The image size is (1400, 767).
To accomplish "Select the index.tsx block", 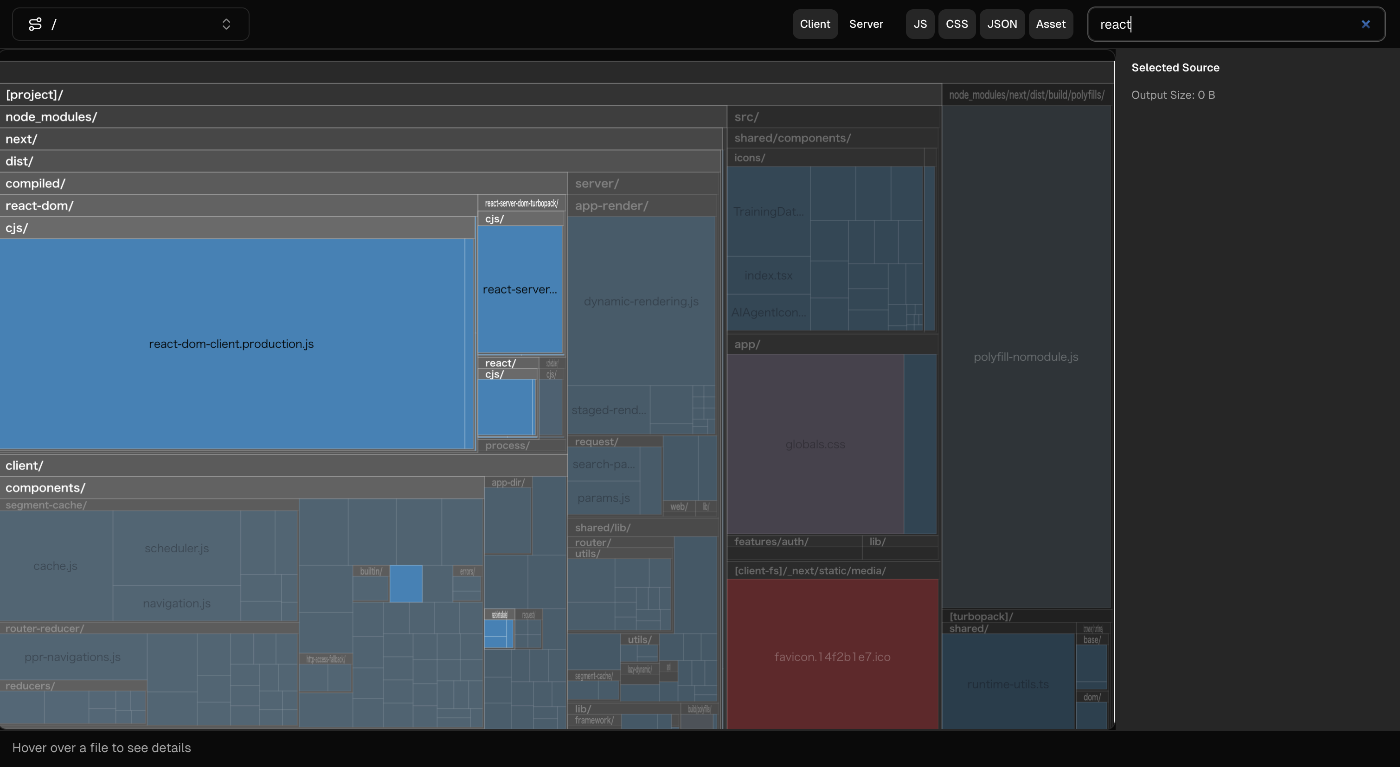I will [769, 275].
